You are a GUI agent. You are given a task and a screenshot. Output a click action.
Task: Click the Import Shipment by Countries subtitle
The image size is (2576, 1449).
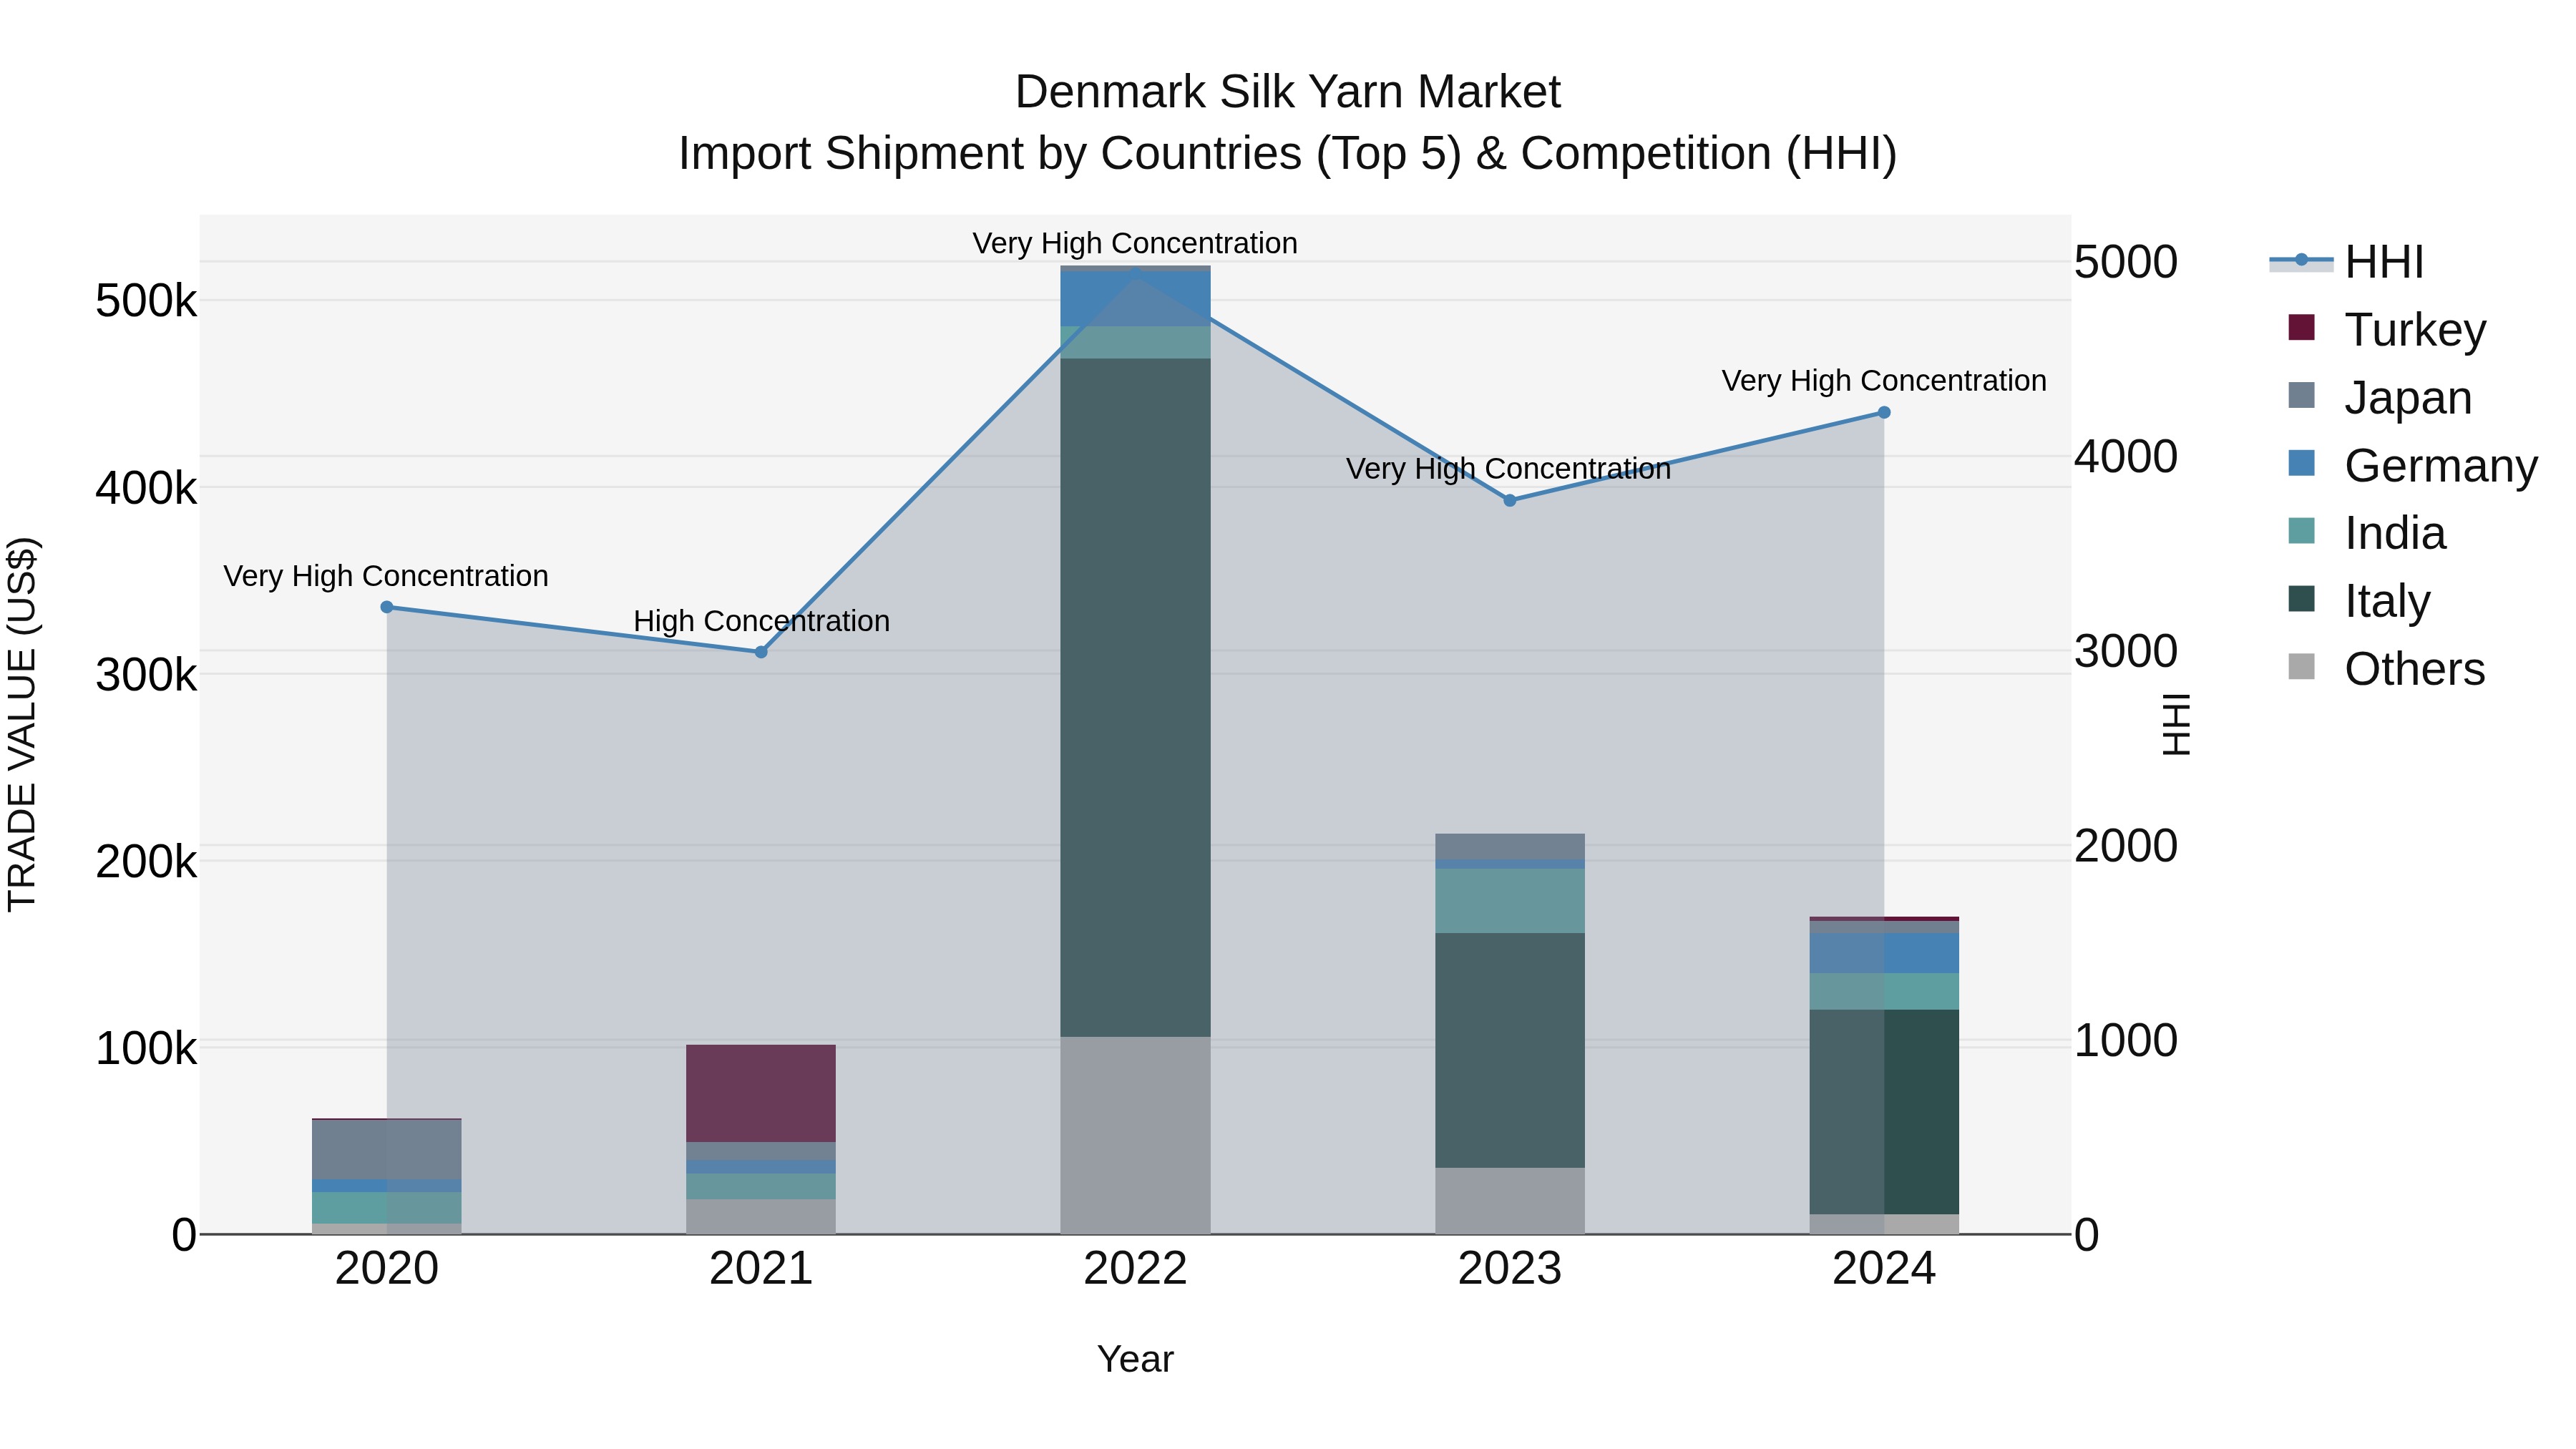(x=1288, y=154)
